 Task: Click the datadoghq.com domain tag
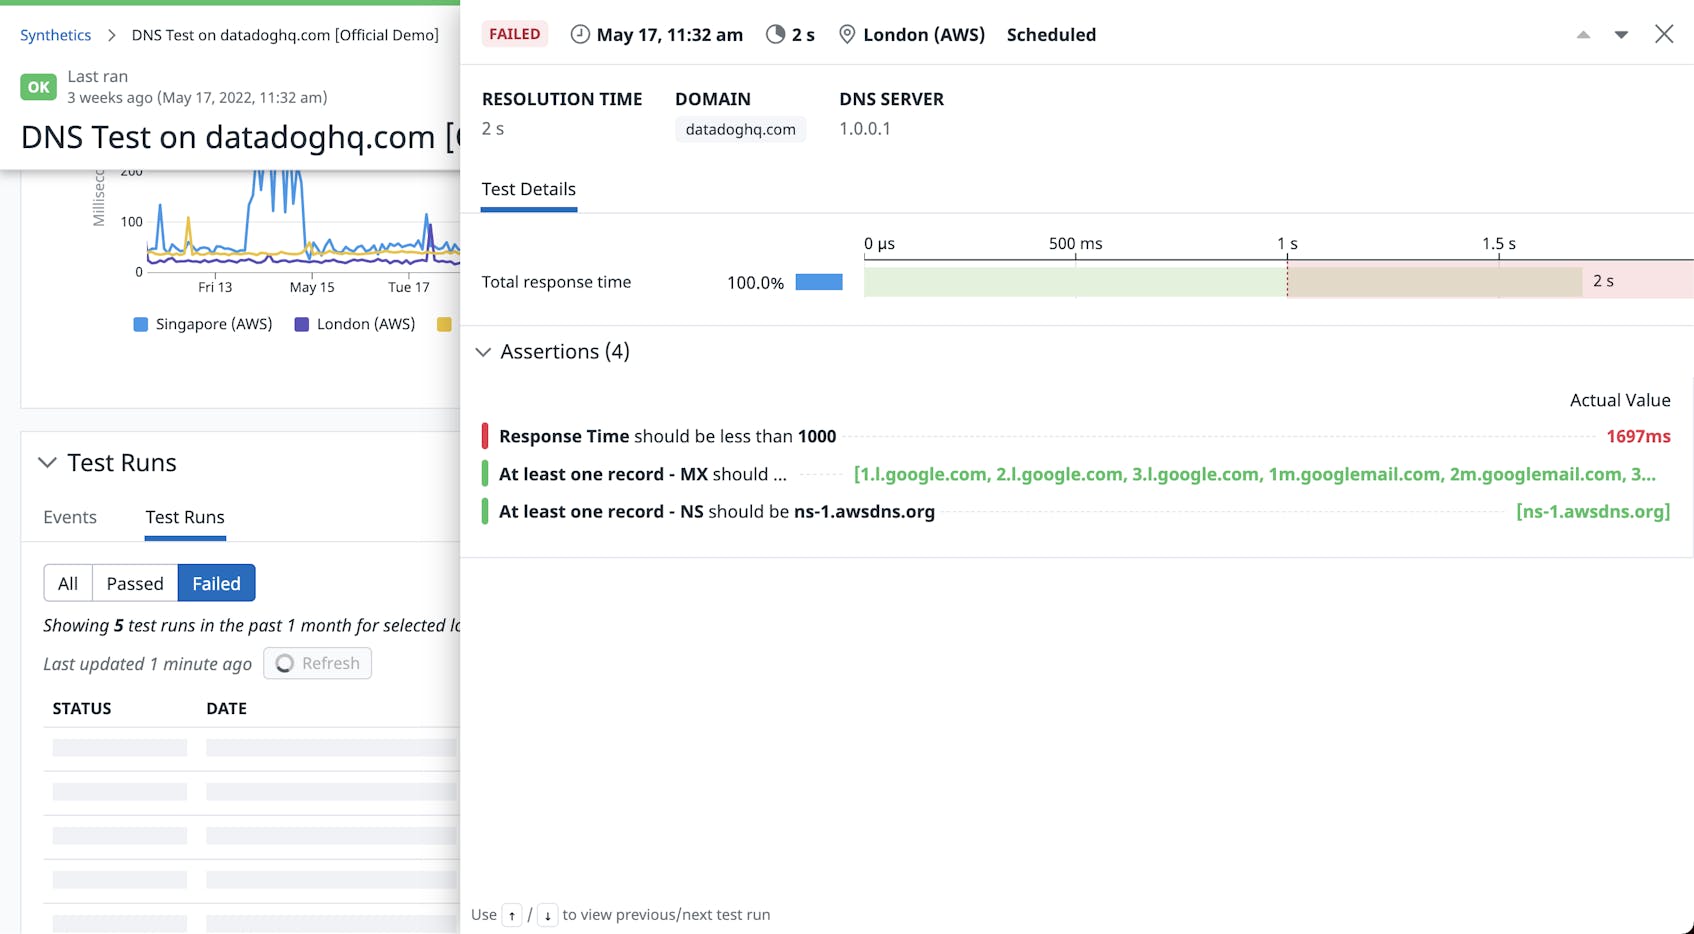pos(740,129)
